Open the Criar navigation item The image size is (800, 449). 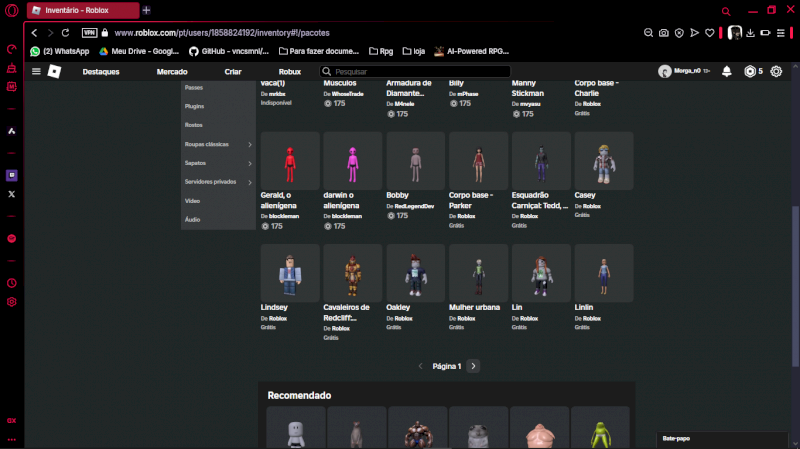point(233,72)
